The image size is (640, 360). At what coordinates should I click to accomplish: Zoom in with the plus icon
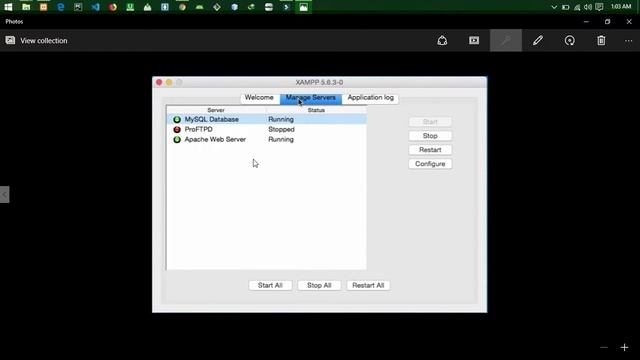coord(624,347)
